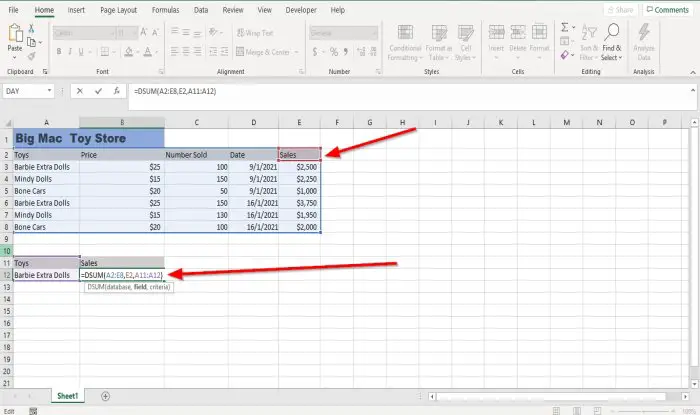Viewport: 700px width, 415px height.
Task: Click the Comments button
Action: [x=668, y=10]
